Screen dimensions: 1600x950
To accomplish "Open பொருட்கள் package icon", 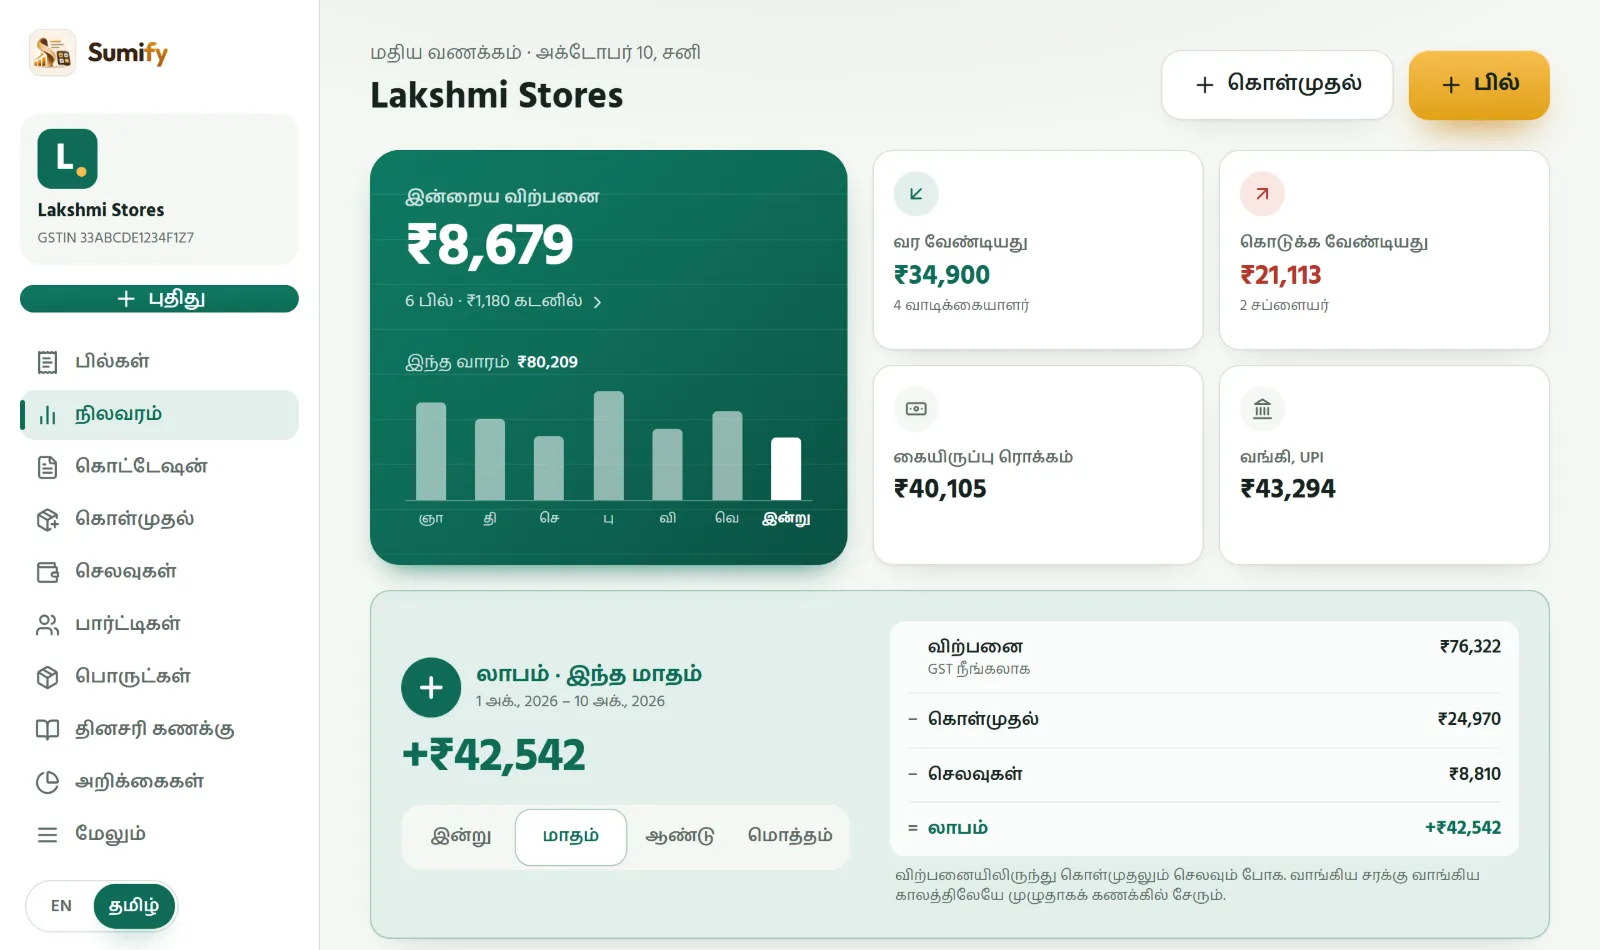I will click(x=47, y=677).
